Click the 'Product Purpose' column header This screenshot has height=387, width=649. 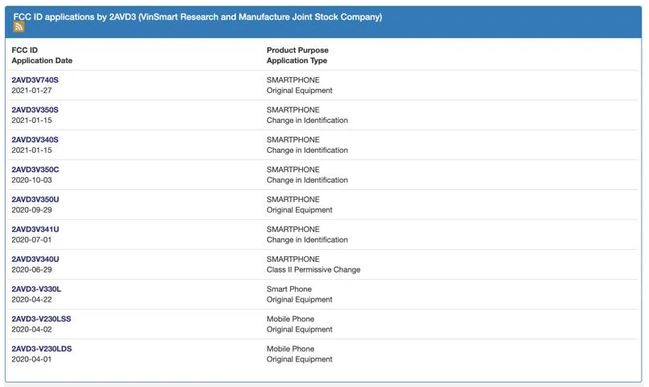coord(298,50)
